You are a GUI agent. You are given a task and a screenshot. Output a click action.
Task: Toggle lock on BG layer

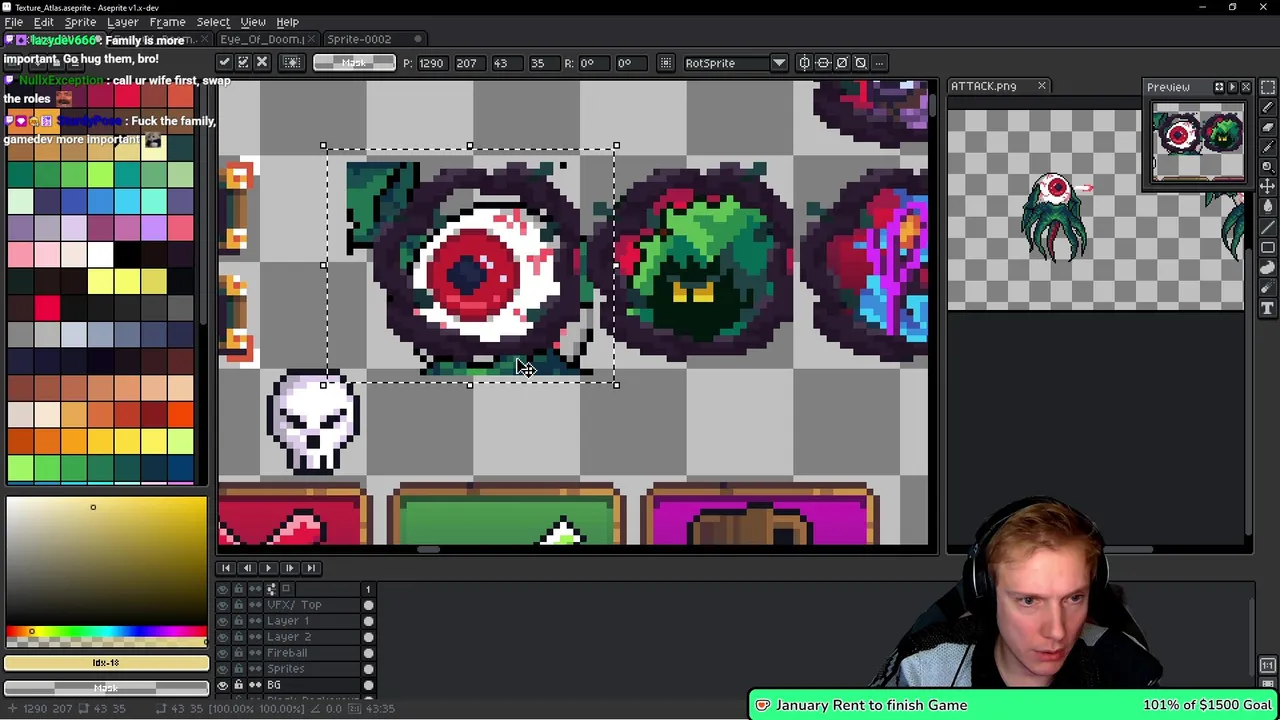tap(238, 685)
